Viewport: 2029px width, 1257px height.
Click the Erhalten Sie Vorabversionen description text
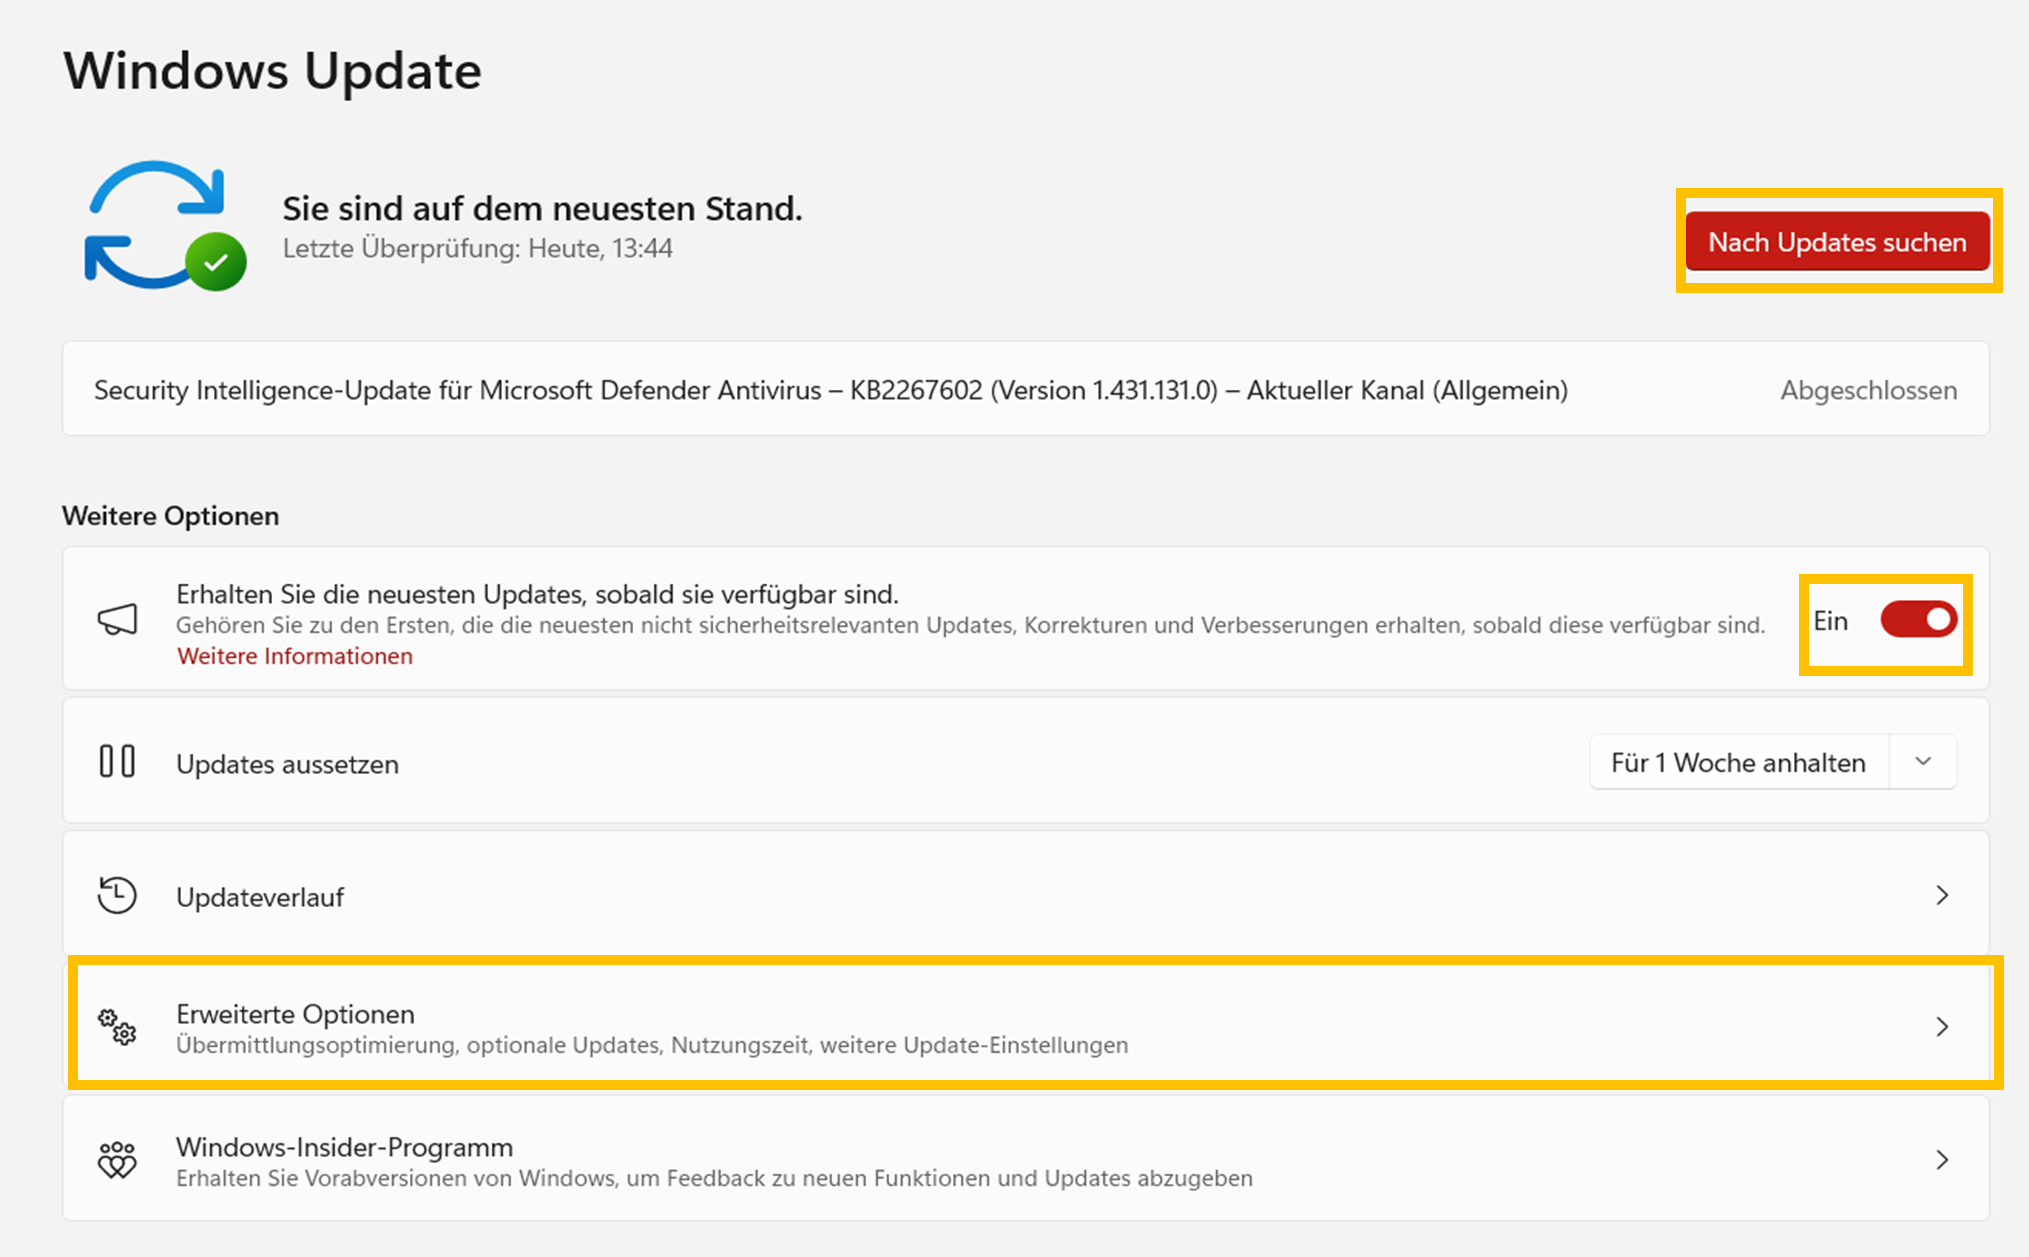(x=714, y=1178)
